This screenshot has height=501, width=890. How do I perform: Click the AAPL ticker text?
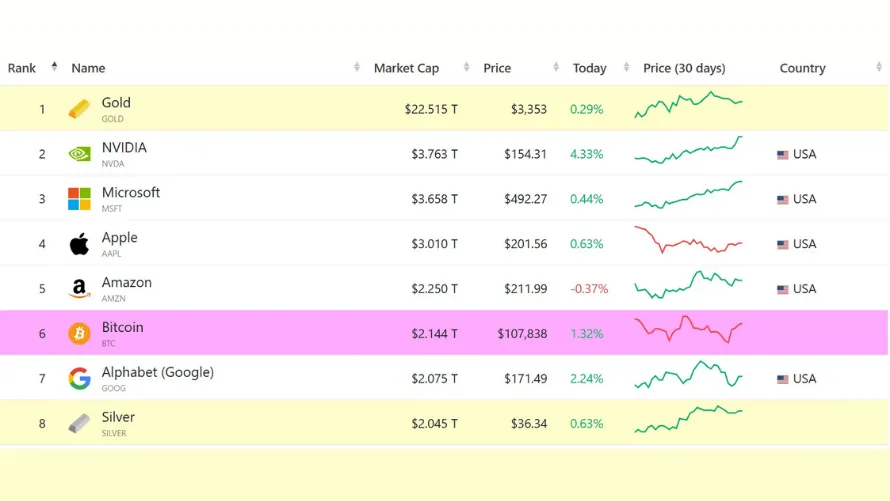pos(111,254)
